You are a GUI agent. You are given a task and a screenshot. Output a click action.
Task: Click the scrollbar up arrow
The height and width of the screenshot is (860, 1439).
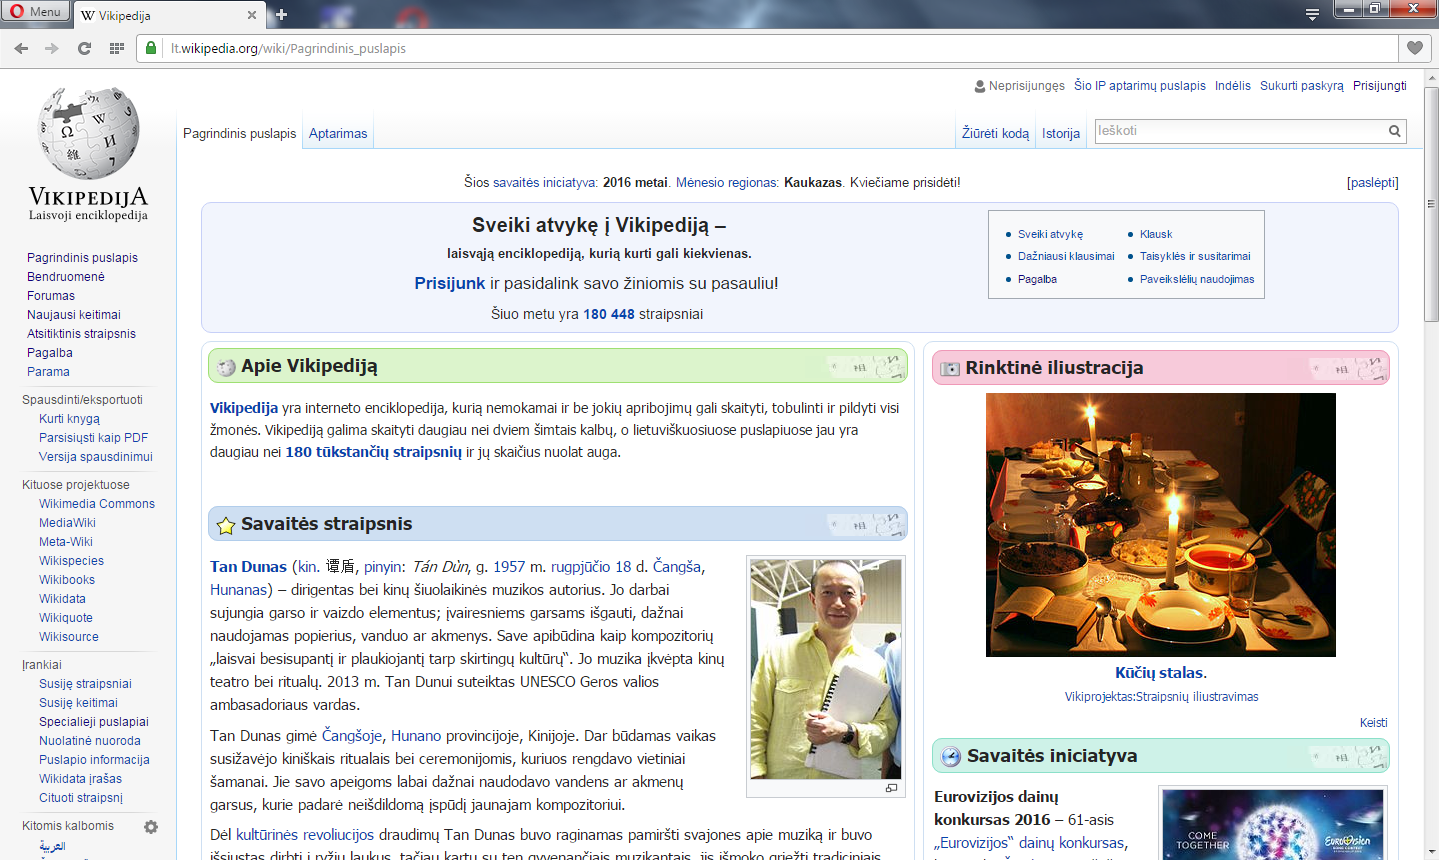point(1431,79)
